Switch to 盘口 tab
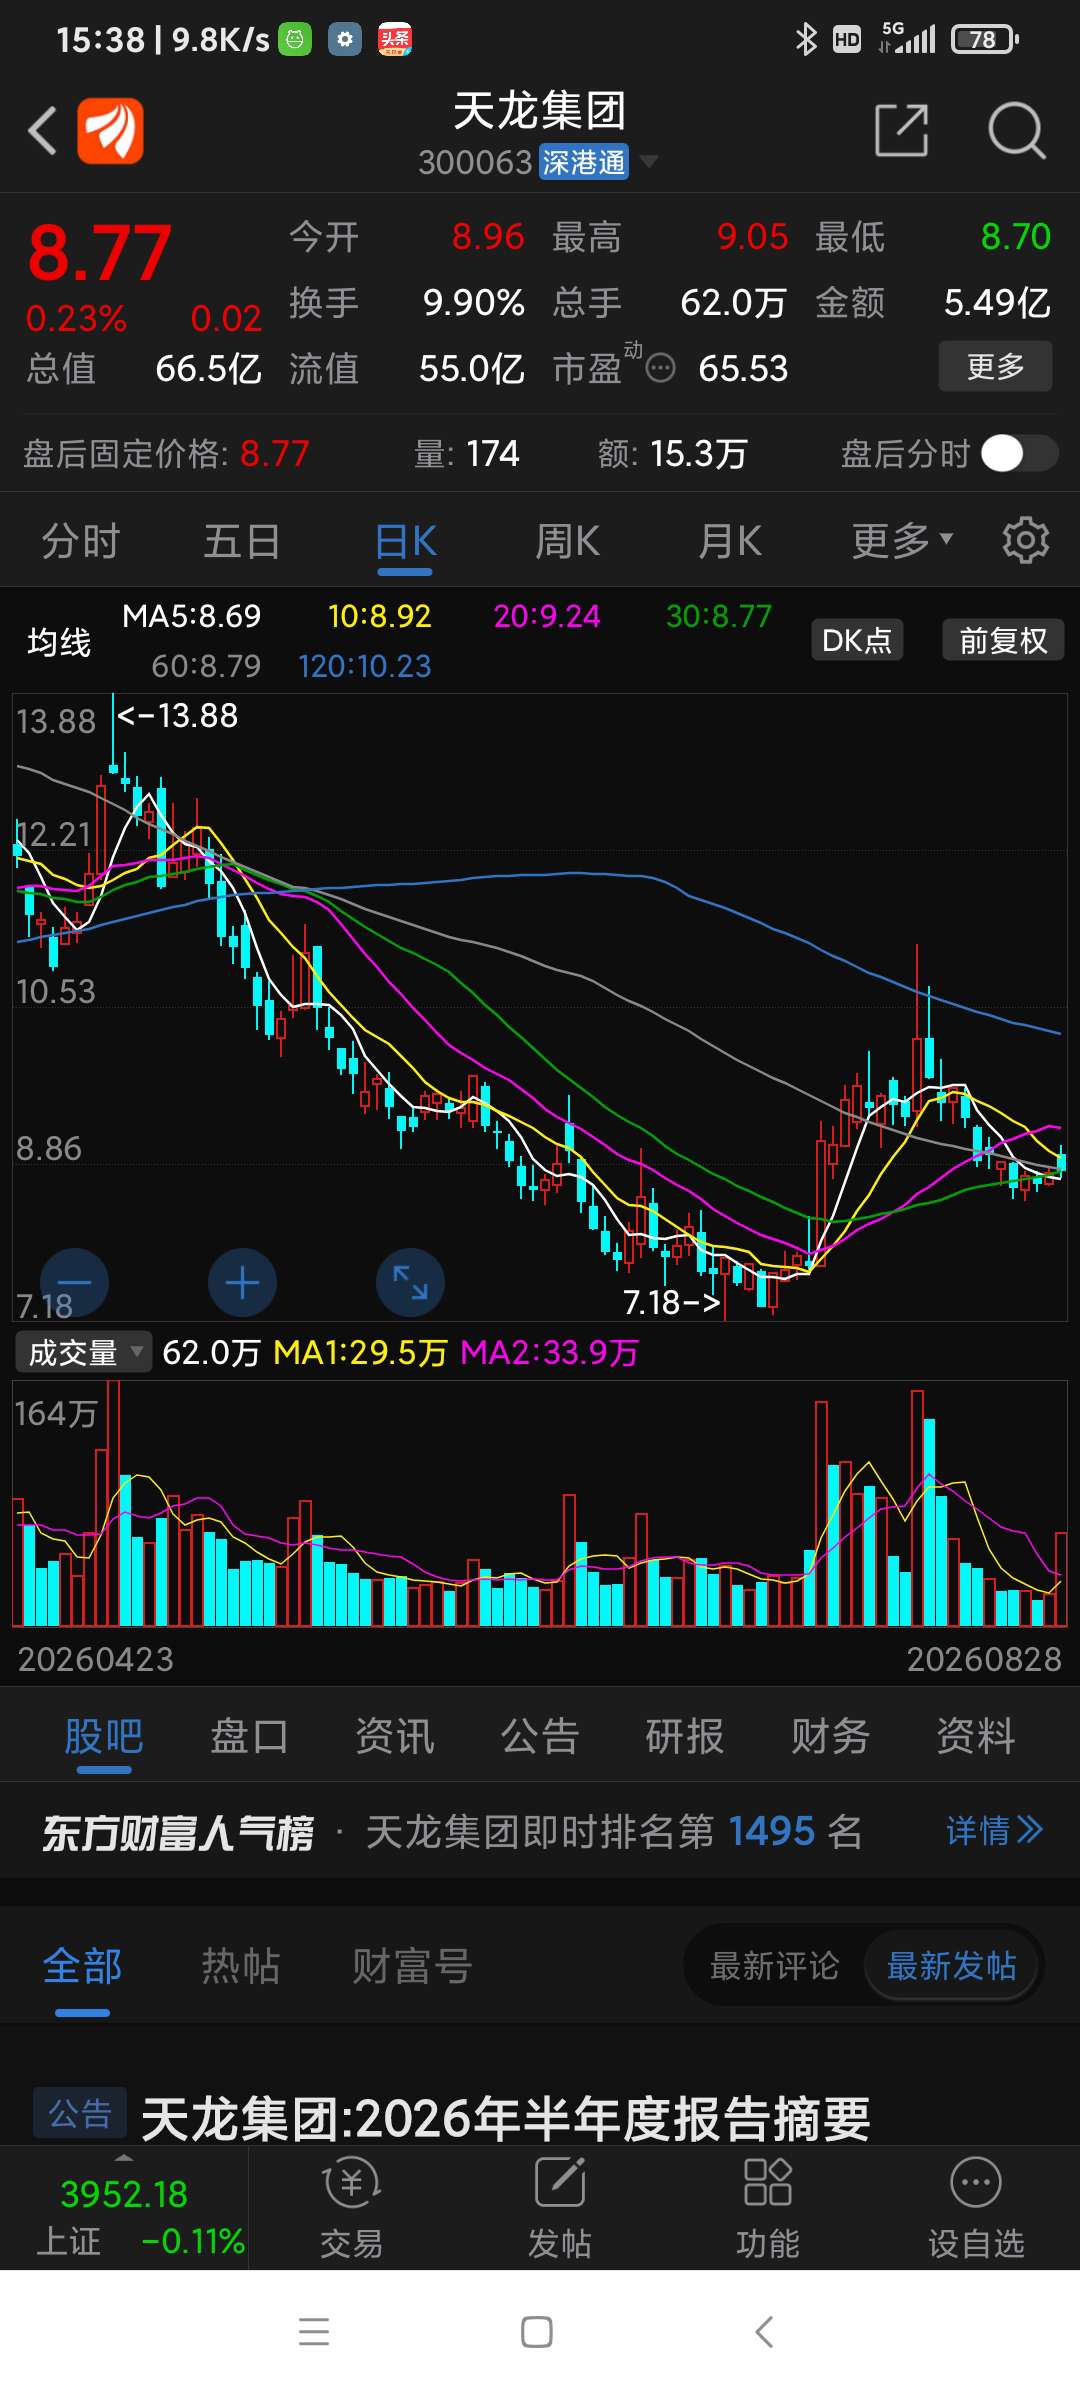Image resolution: width=1080 pixels, height=2400 pixels. click(x=249, y=1736)
